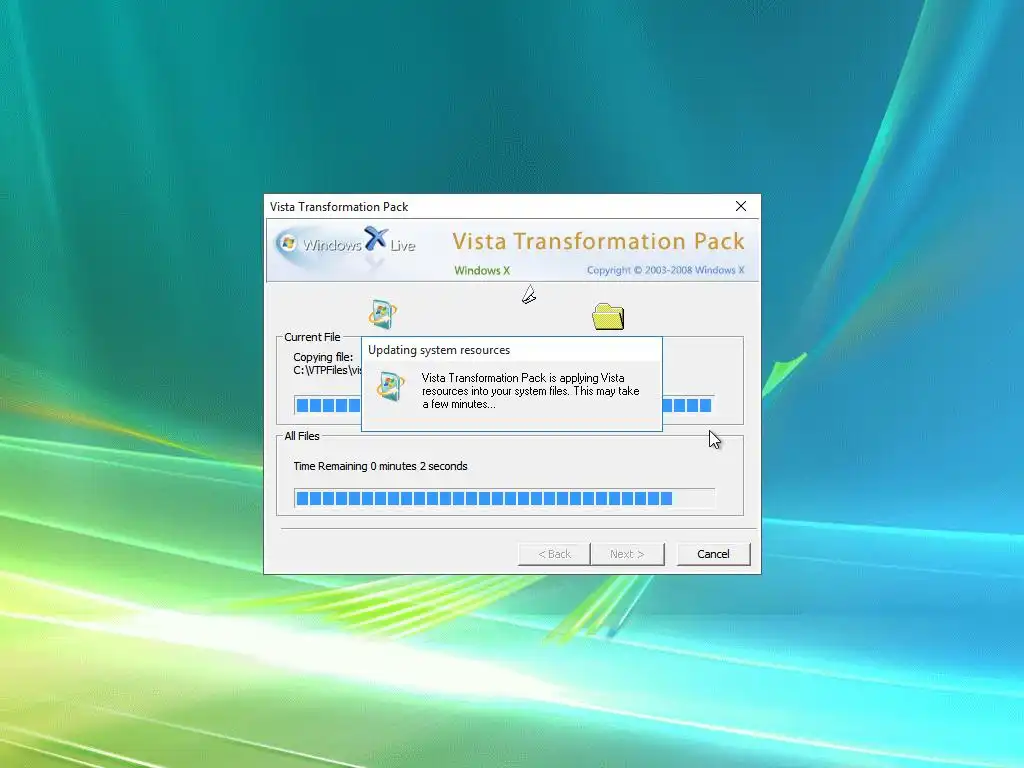Image resolution: width=1024 pixels, height=768 pixels.
Task: Click the disabled Next button
Action: pyautogui.click(x=627, y=554)
